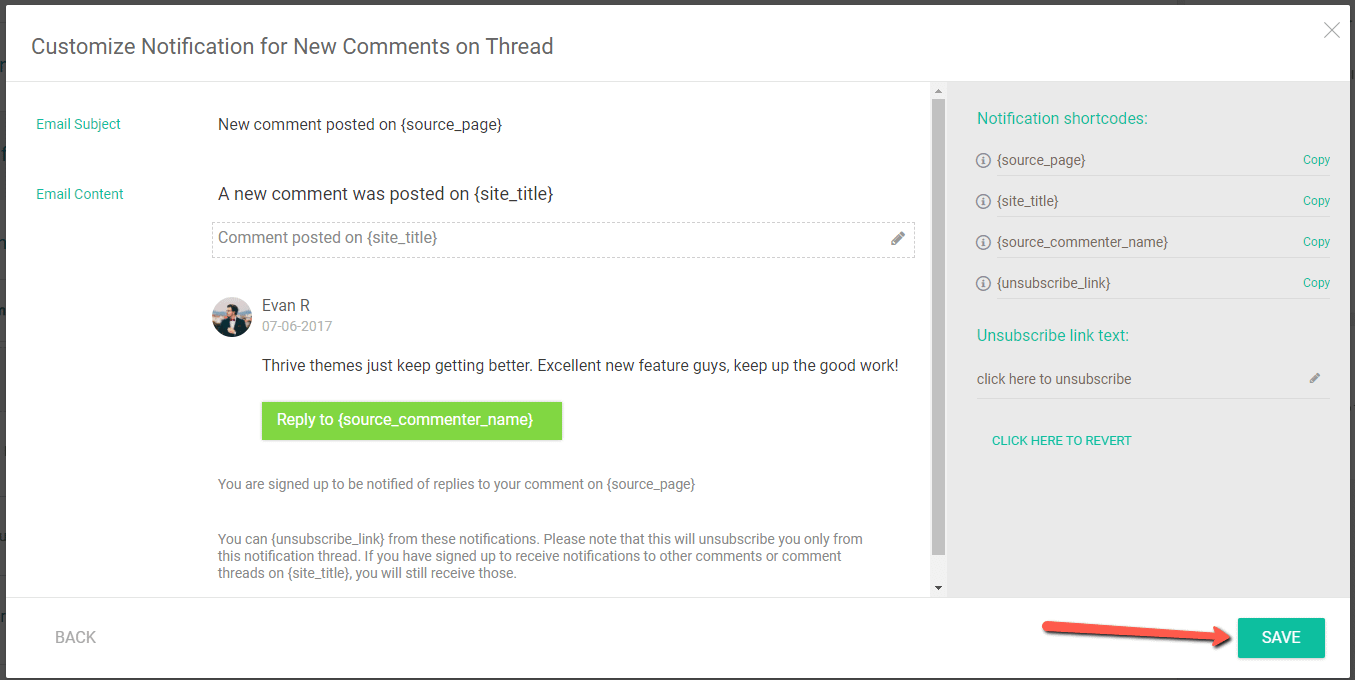
Task: Click the unsubscribe notice paragraph
Action: click(540, 556)
